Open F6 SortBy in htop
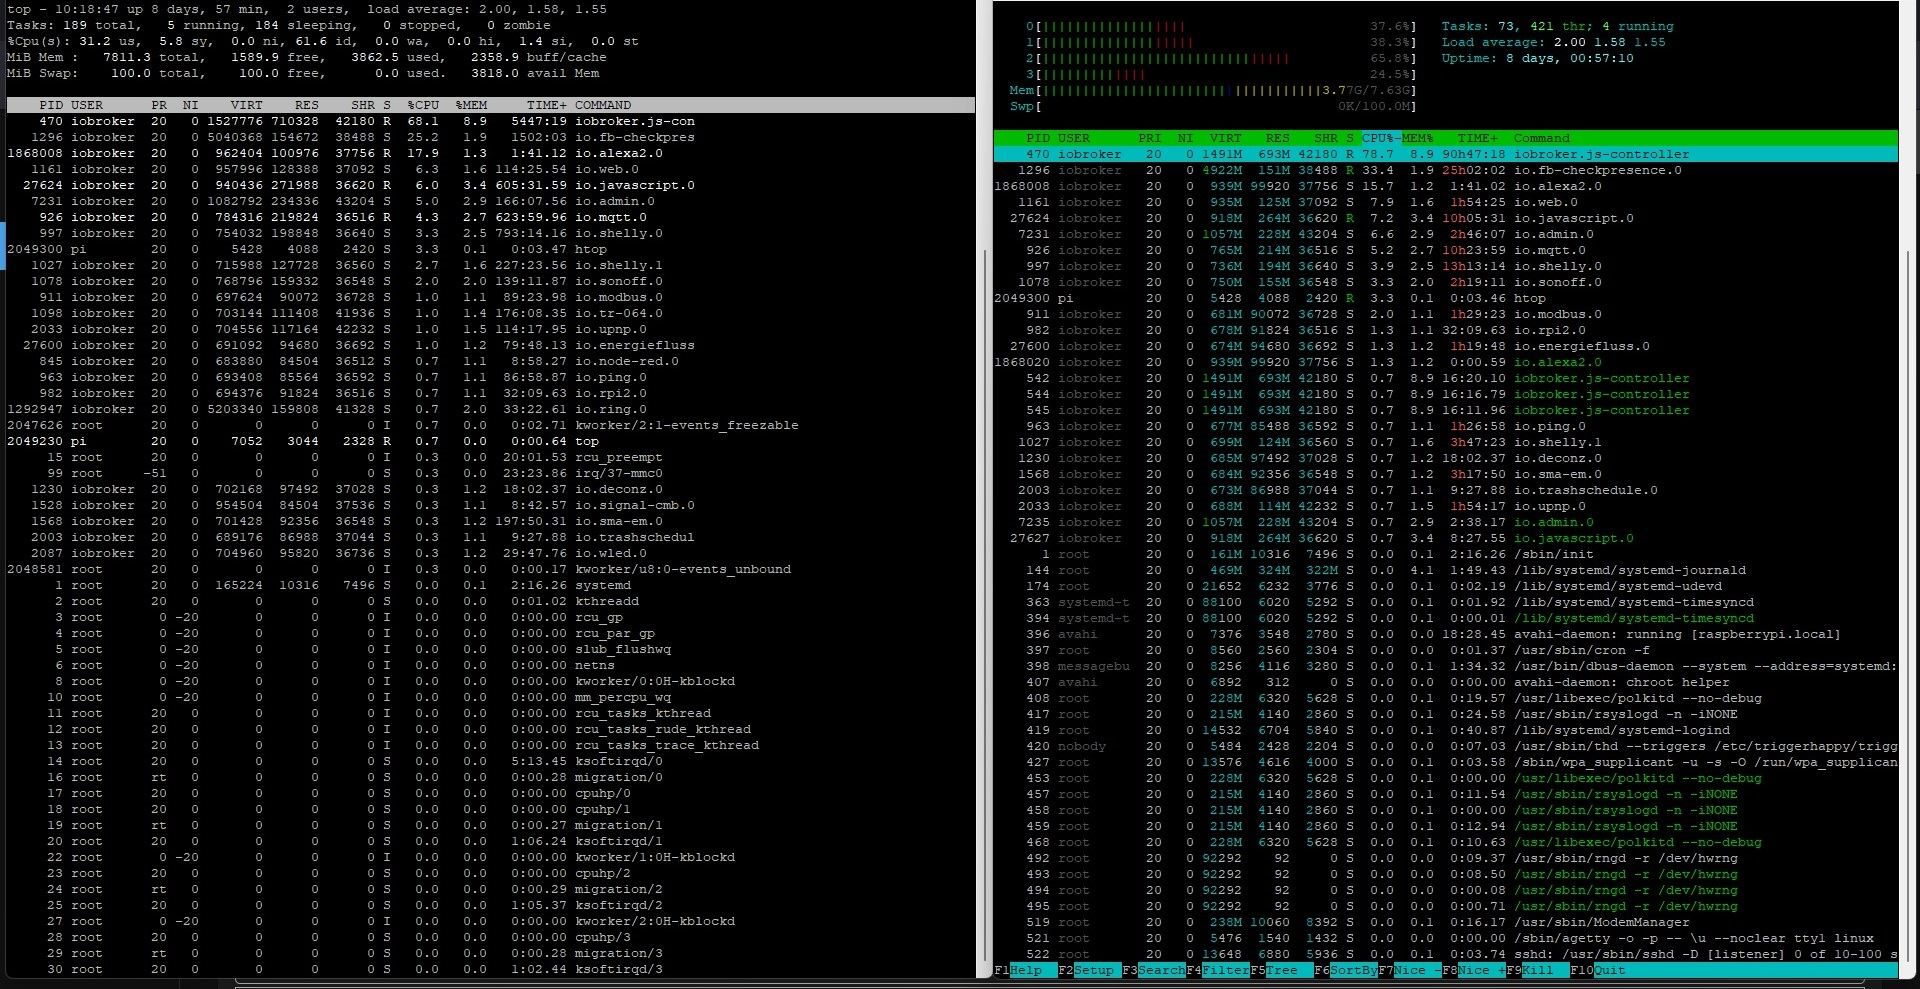The image size is (1920, 989). point(1346,970)
